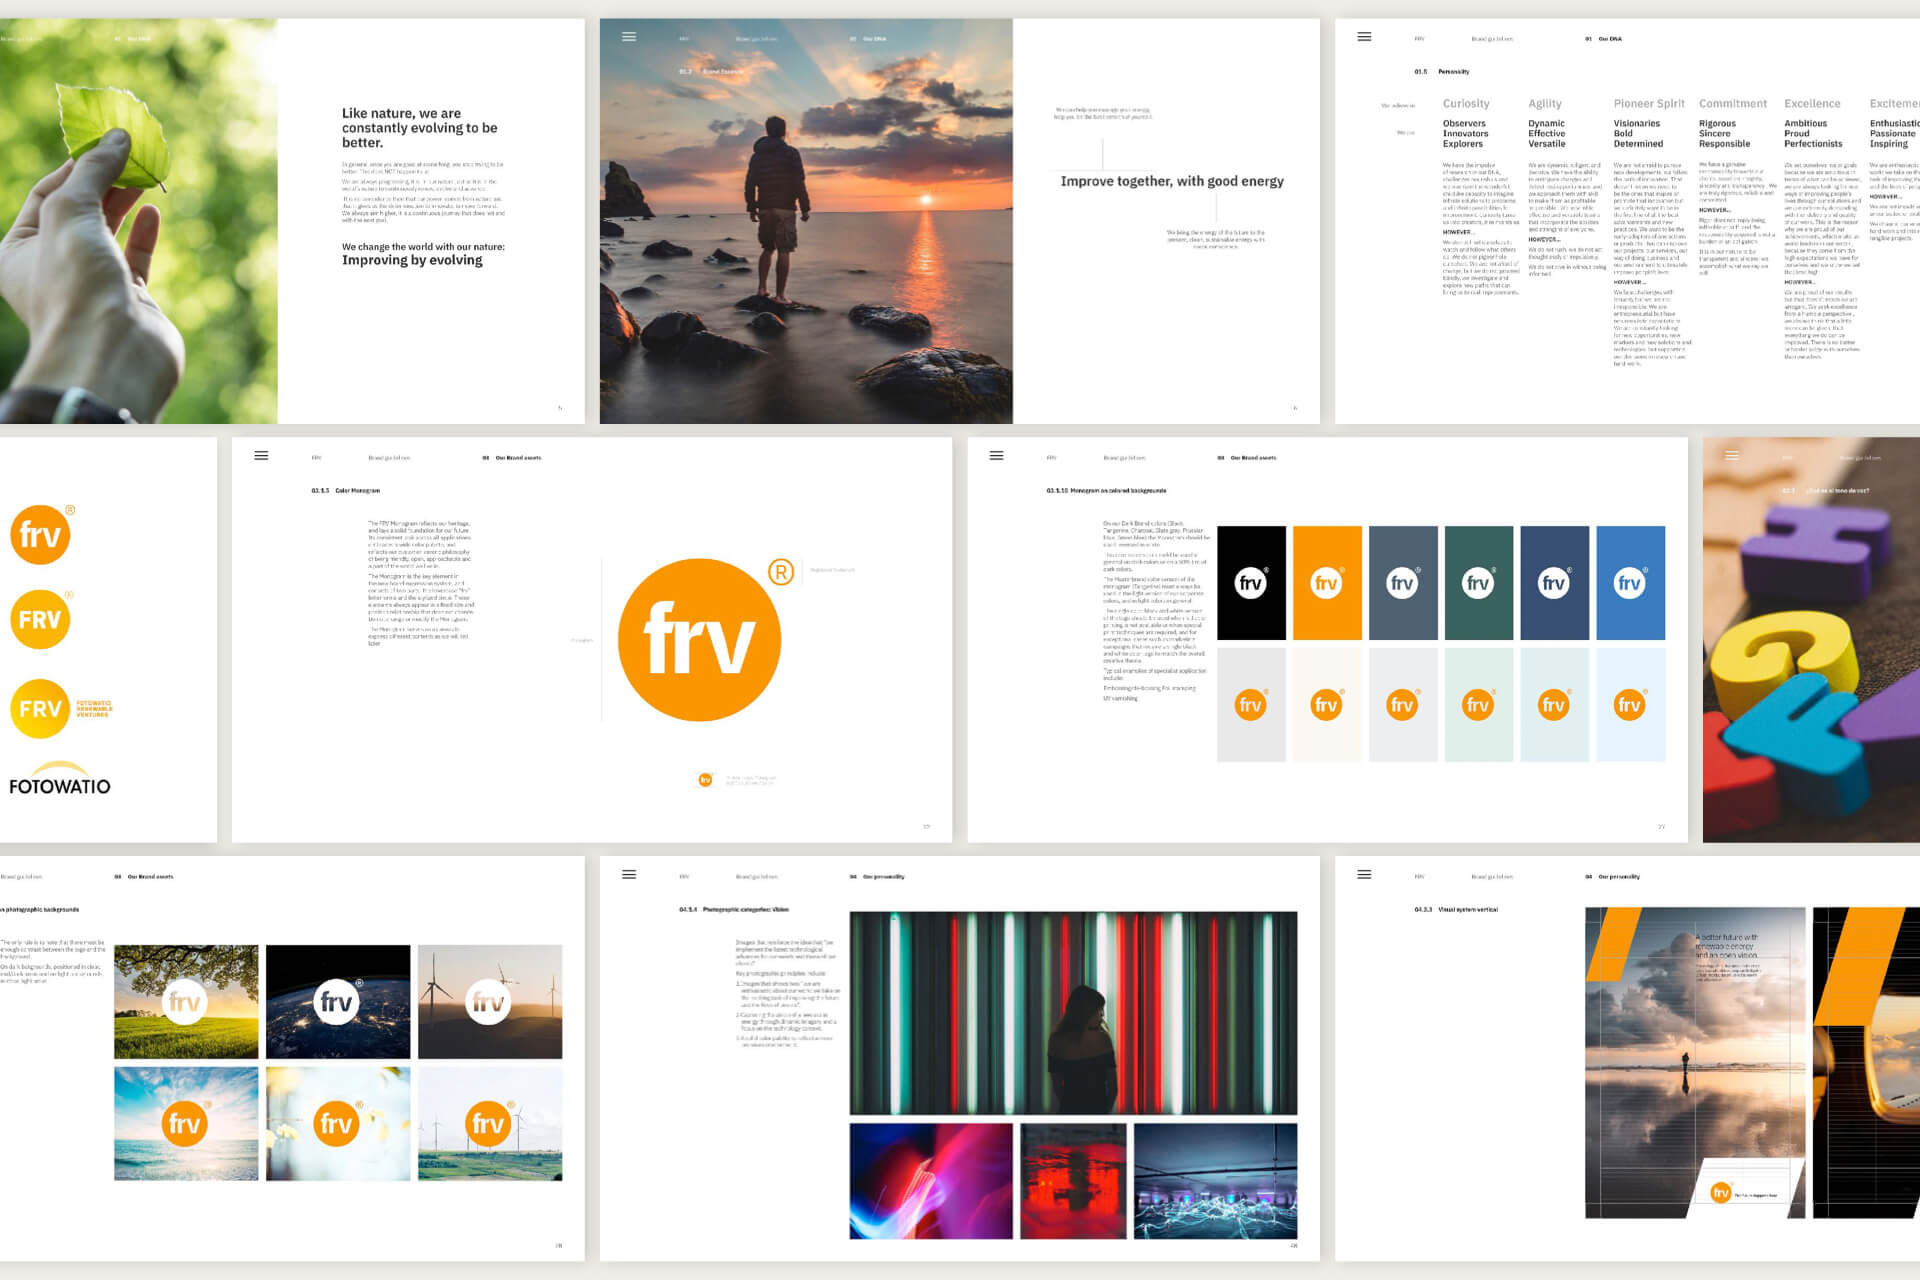Select the mint green swatch with orange monogram
Viewport: 1920px width, 1280px height.
click(x=1479, y=705)
